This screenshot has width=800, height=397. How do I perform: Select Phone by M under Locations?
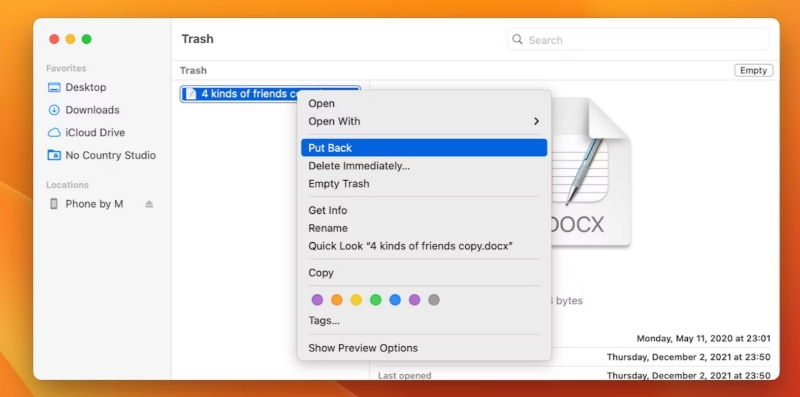point(94,204)
